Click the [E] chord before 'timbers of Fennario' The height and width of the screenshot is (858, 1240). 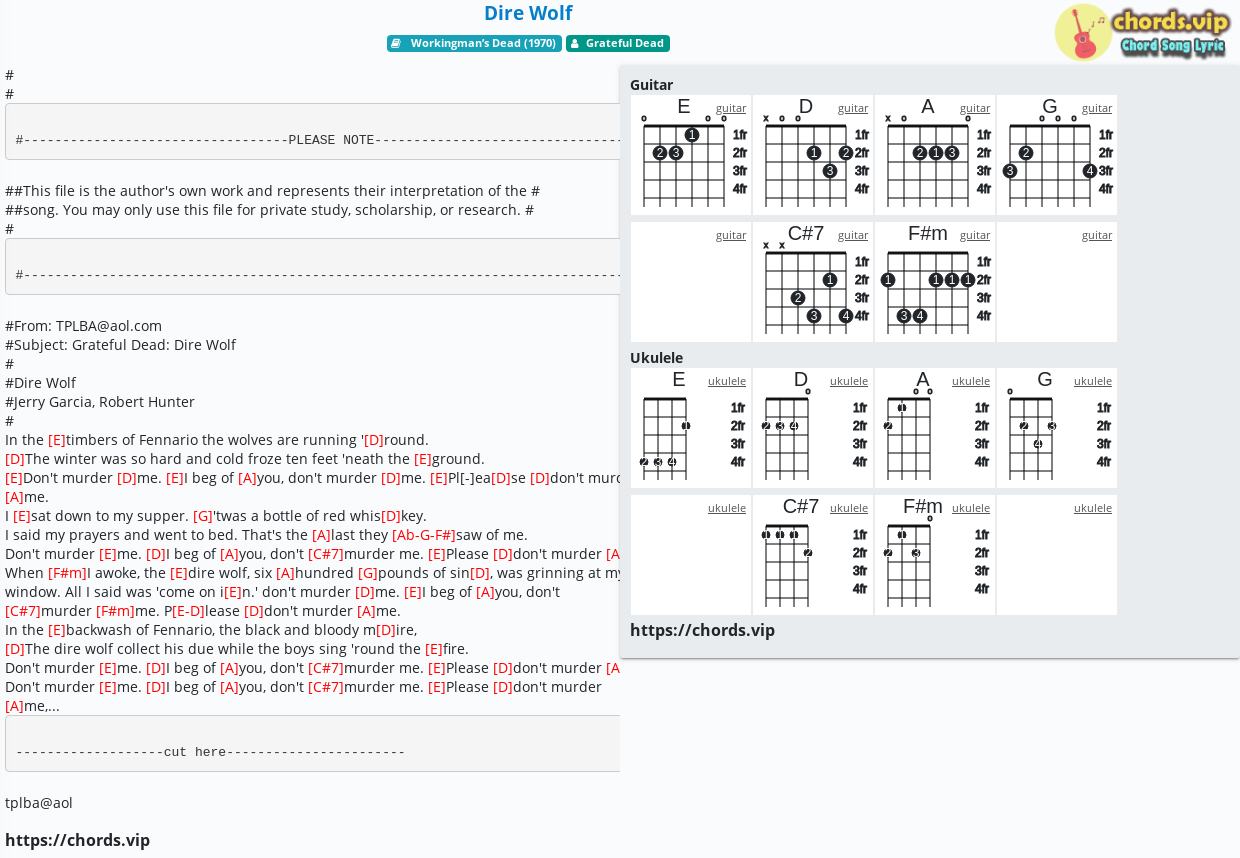point(57,440)
